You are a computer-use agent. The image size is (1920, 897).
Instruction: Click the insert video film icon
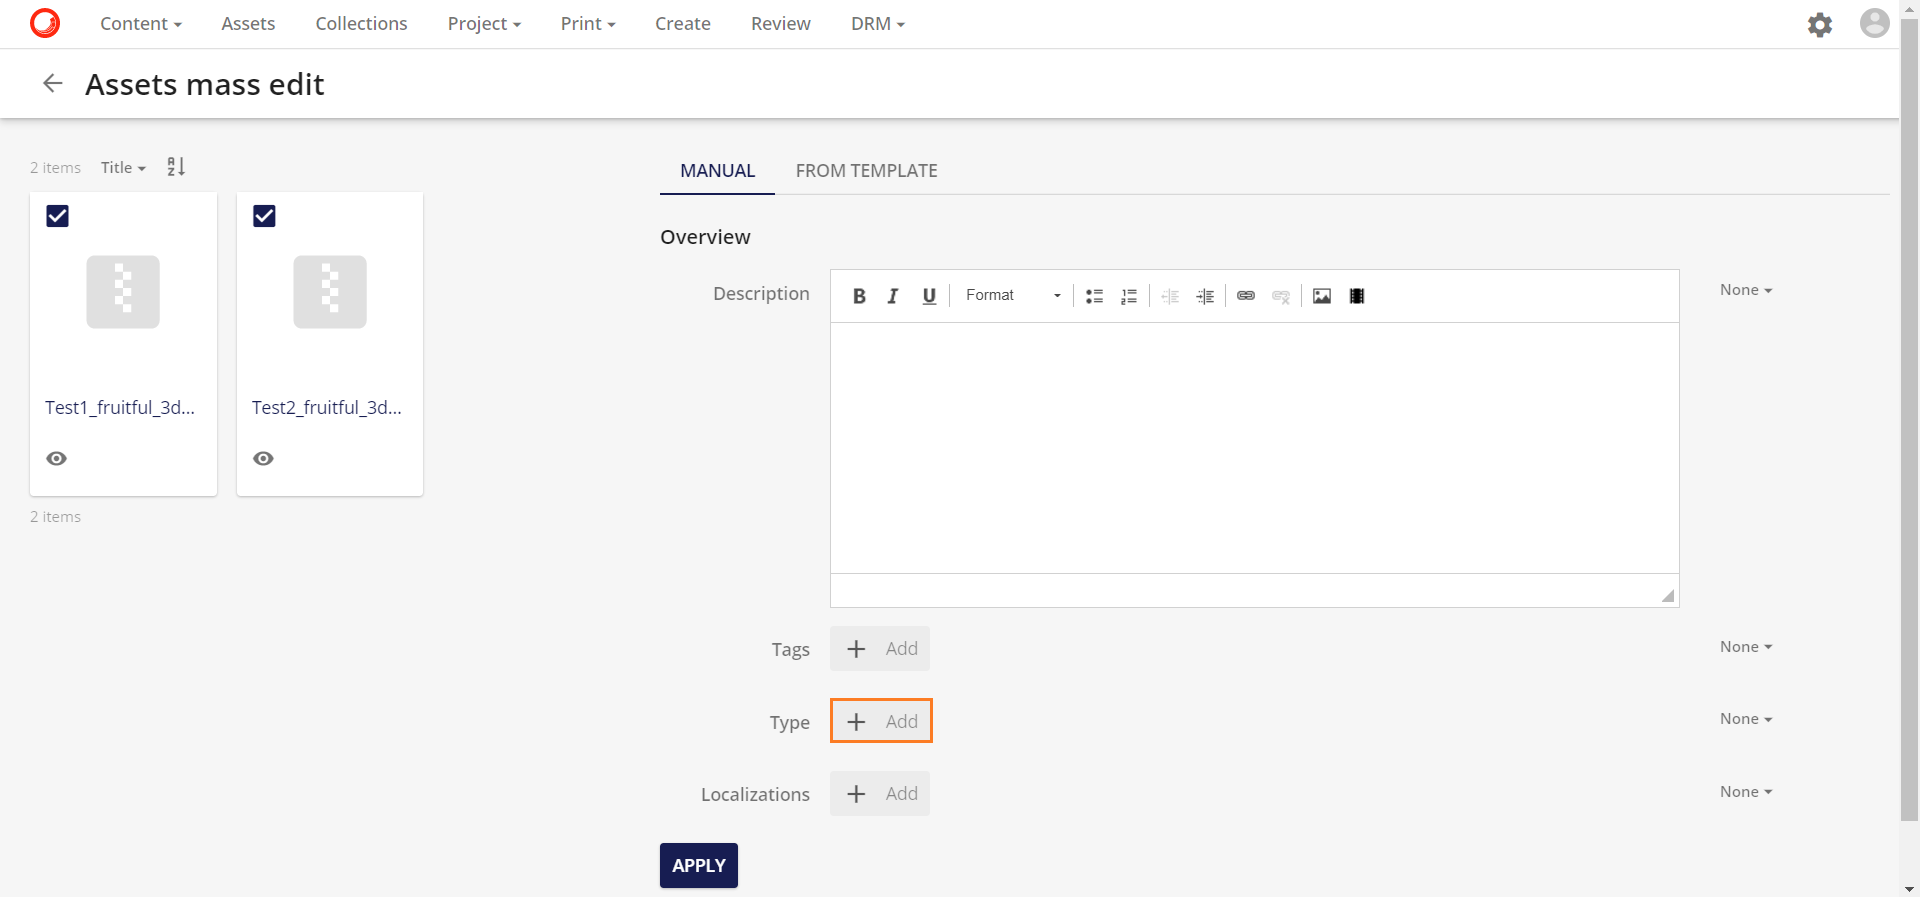(1356, 296)
